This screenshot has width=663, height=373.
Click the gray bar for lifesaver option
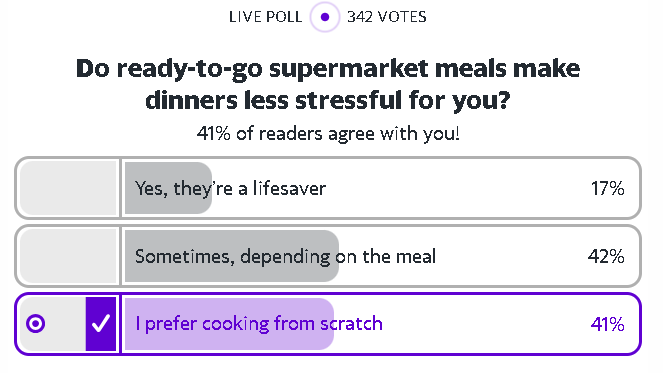168,188
